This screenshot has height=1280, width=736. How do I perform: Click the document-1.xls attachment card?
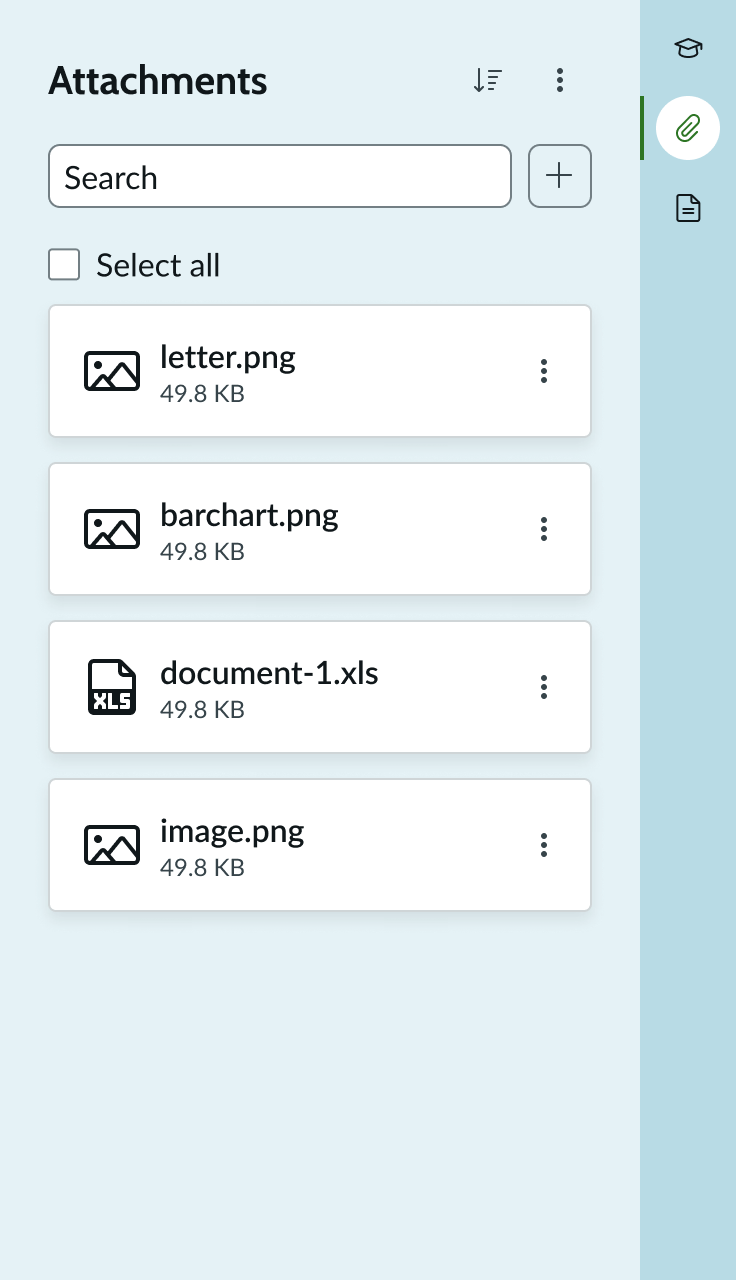click(320, 686)
